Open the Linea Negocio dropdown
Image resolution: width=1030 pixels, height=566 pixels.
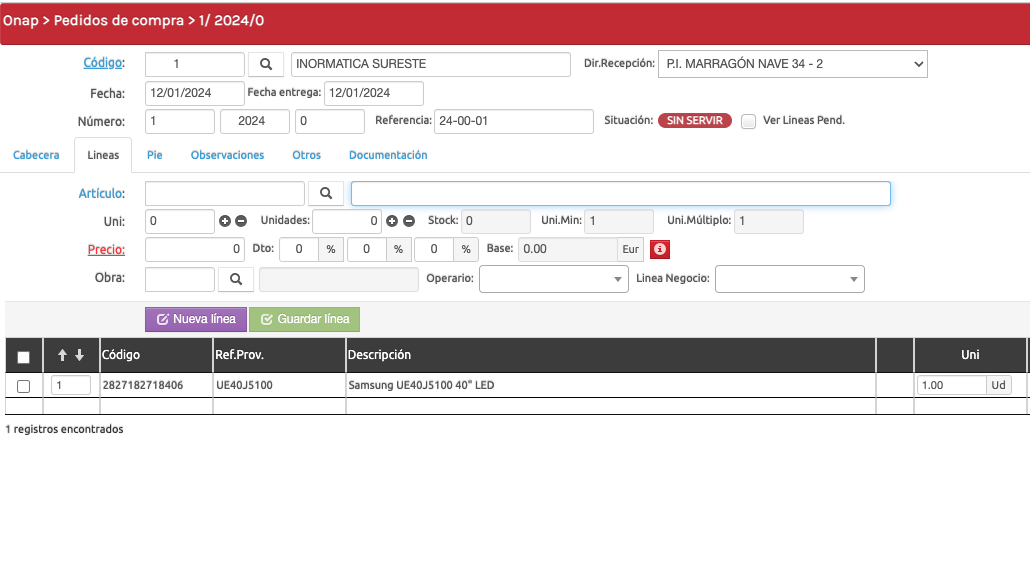pos(789,279)
